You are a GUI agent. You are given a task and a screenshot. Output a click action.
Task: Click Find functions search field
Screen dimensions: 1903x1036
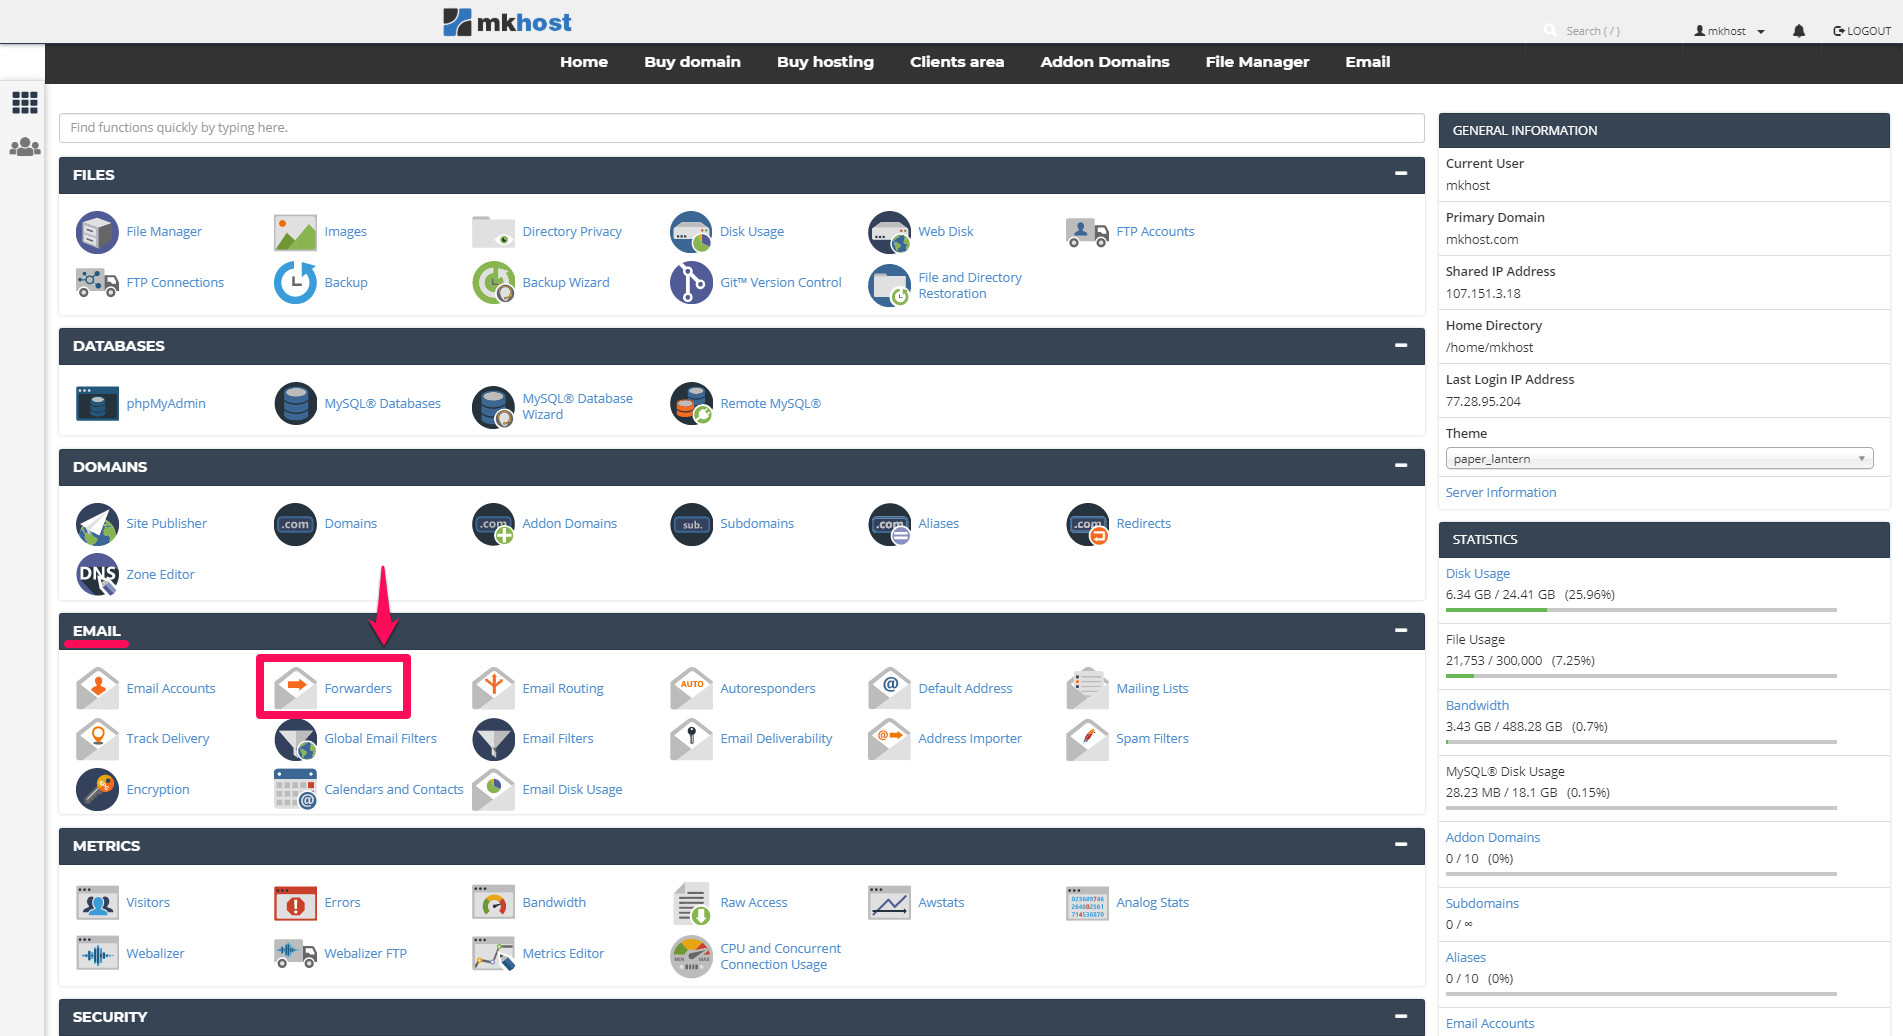(x=741, y=128)
